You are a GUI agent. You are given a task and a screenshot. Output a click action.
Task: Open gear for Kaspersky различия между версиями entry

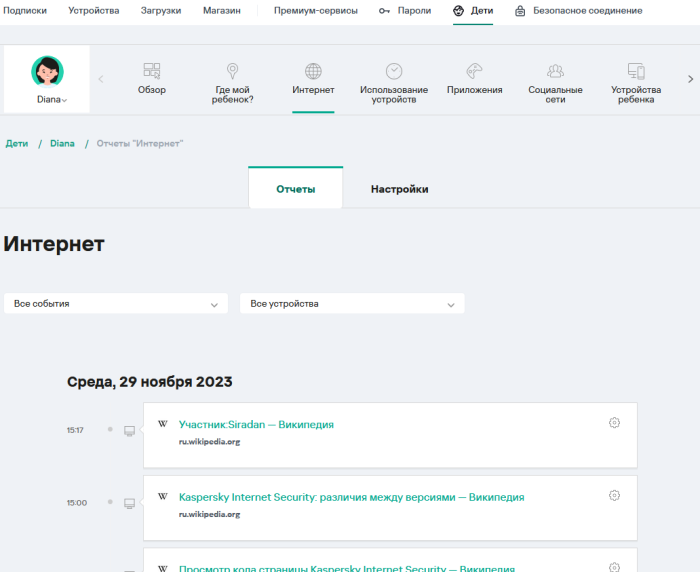tap(614, 495)
